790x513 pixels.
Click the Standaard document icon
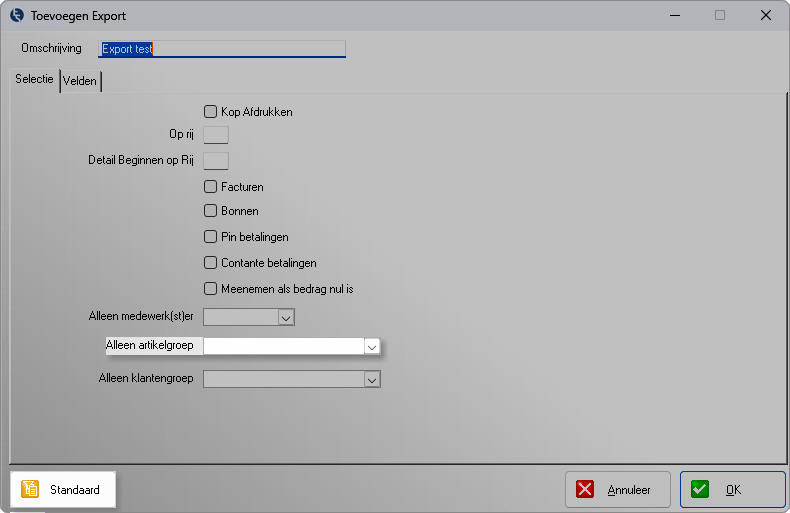click(30, 489)
